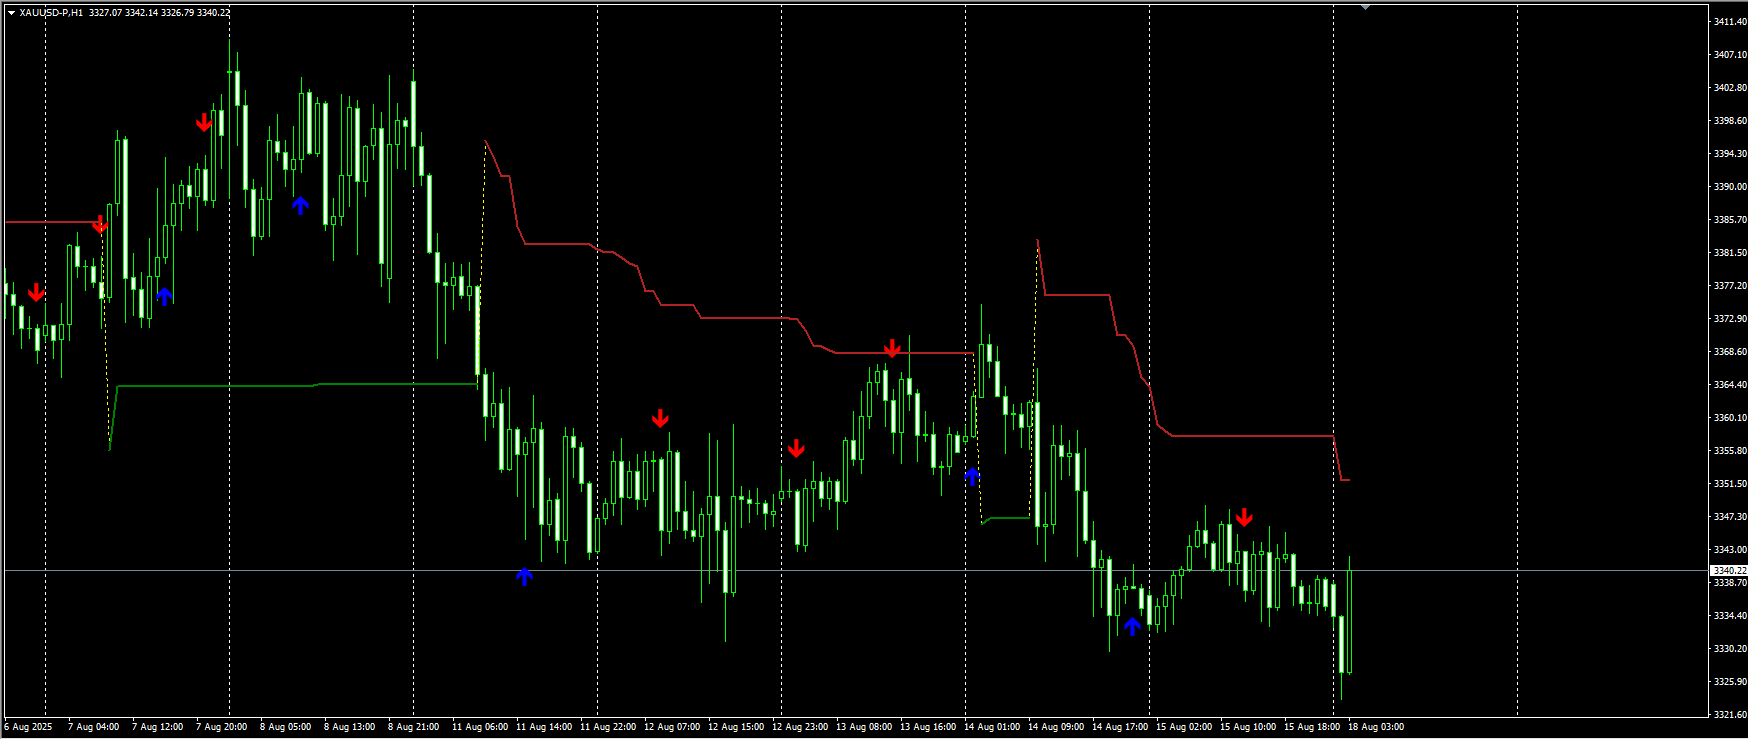Select the rightmost blue buy arrow
Screen dimensions: 1748x740
click(1132, 626)
